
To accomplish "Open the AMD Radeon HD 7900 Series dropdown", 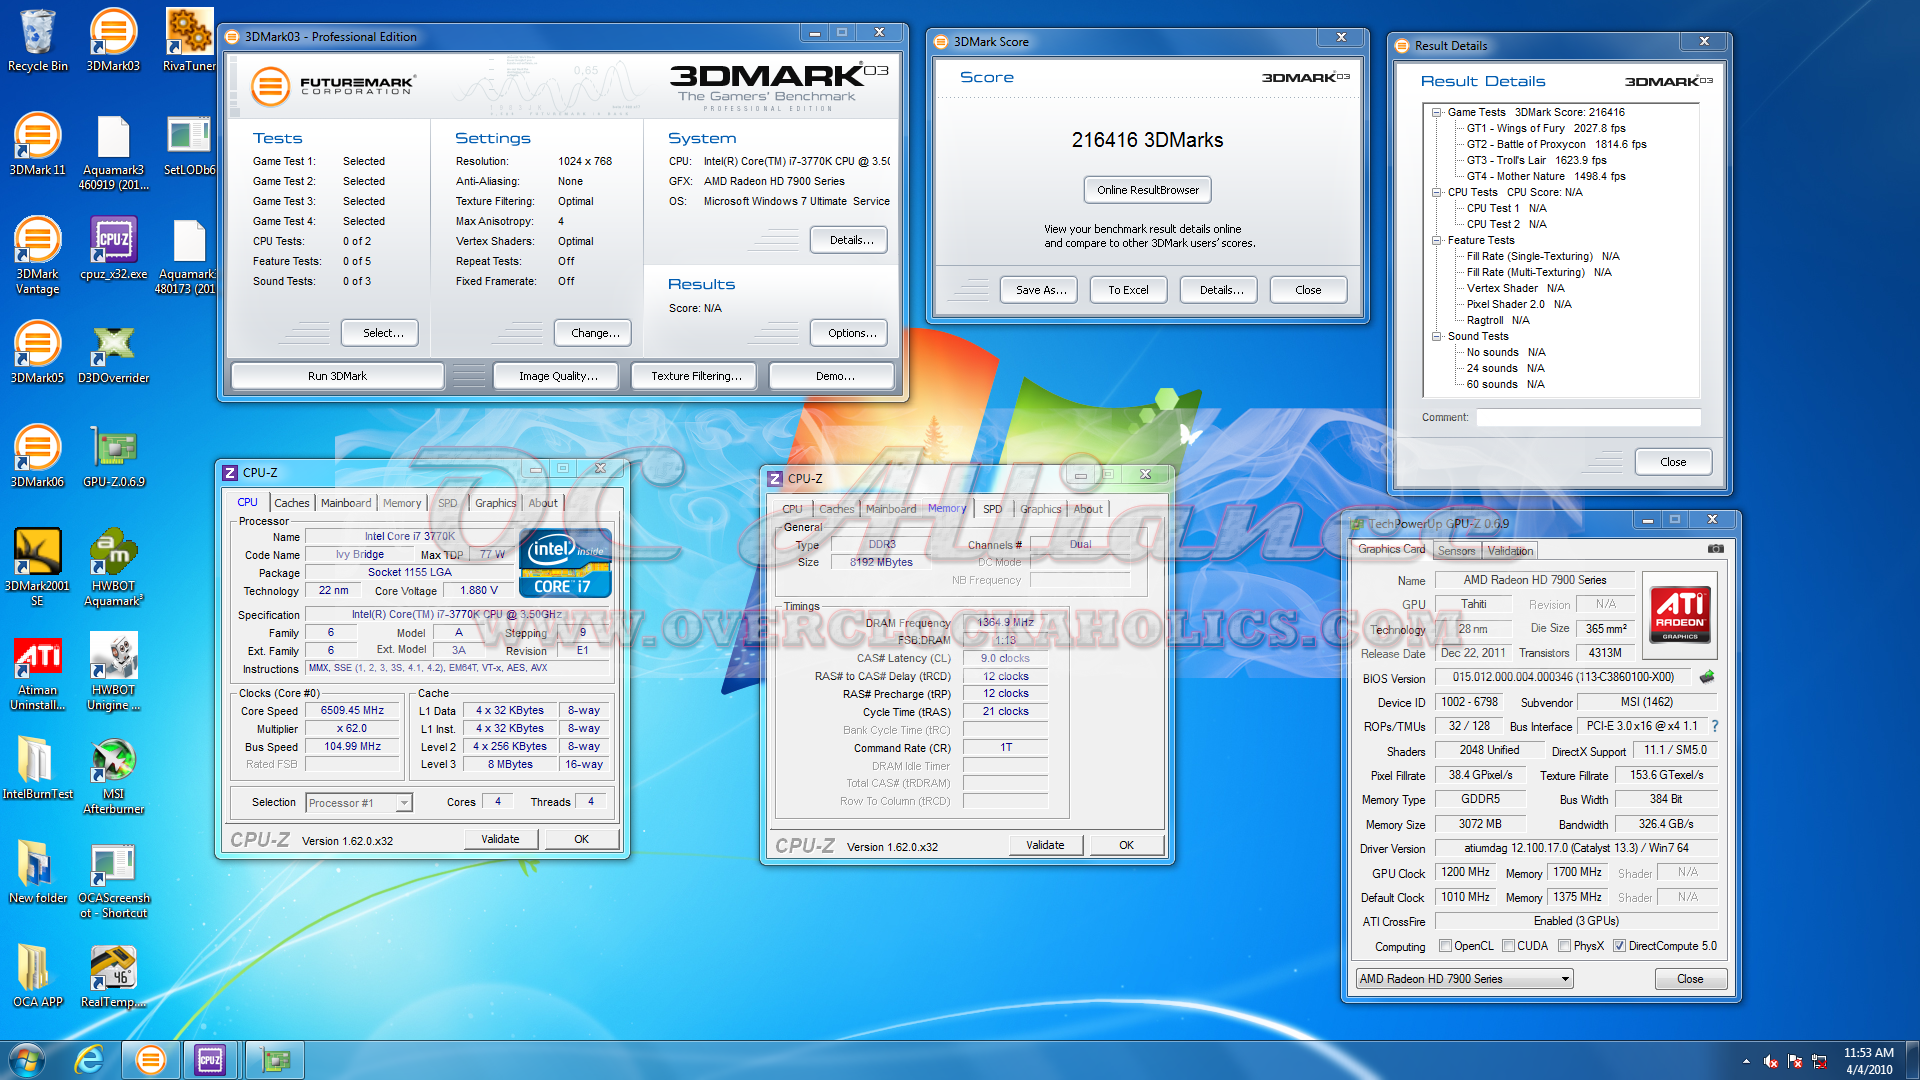I will click(x=1464, y=979).
